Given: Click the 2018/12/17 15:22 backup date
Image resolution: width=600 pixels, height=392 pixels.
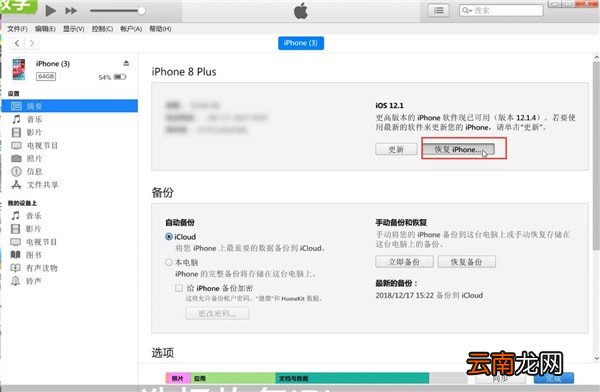Looking at the screenshot, I should (404, 295).
